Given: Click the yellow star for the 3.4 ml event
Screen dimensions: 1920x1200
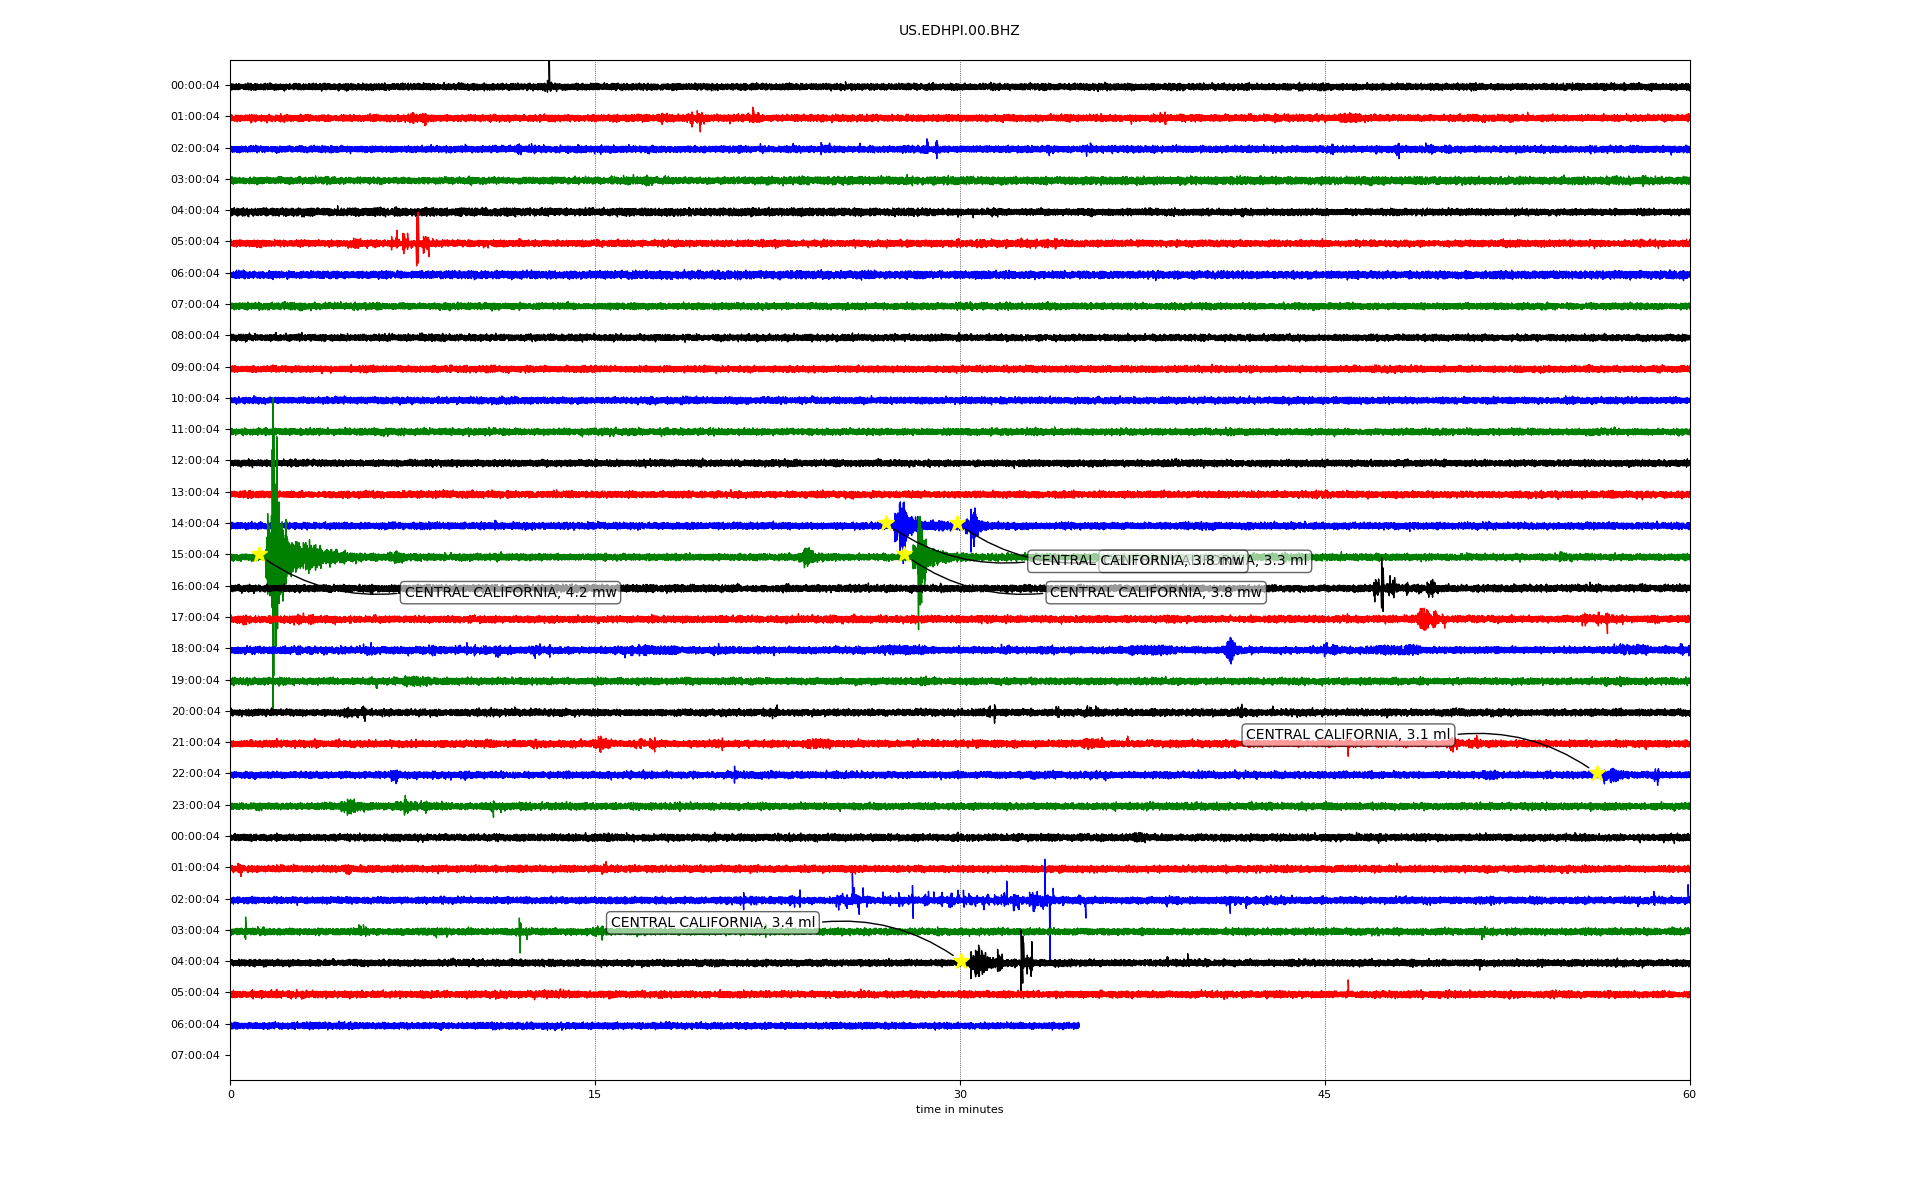Looking at the screenshot, I should coord(961,961).
